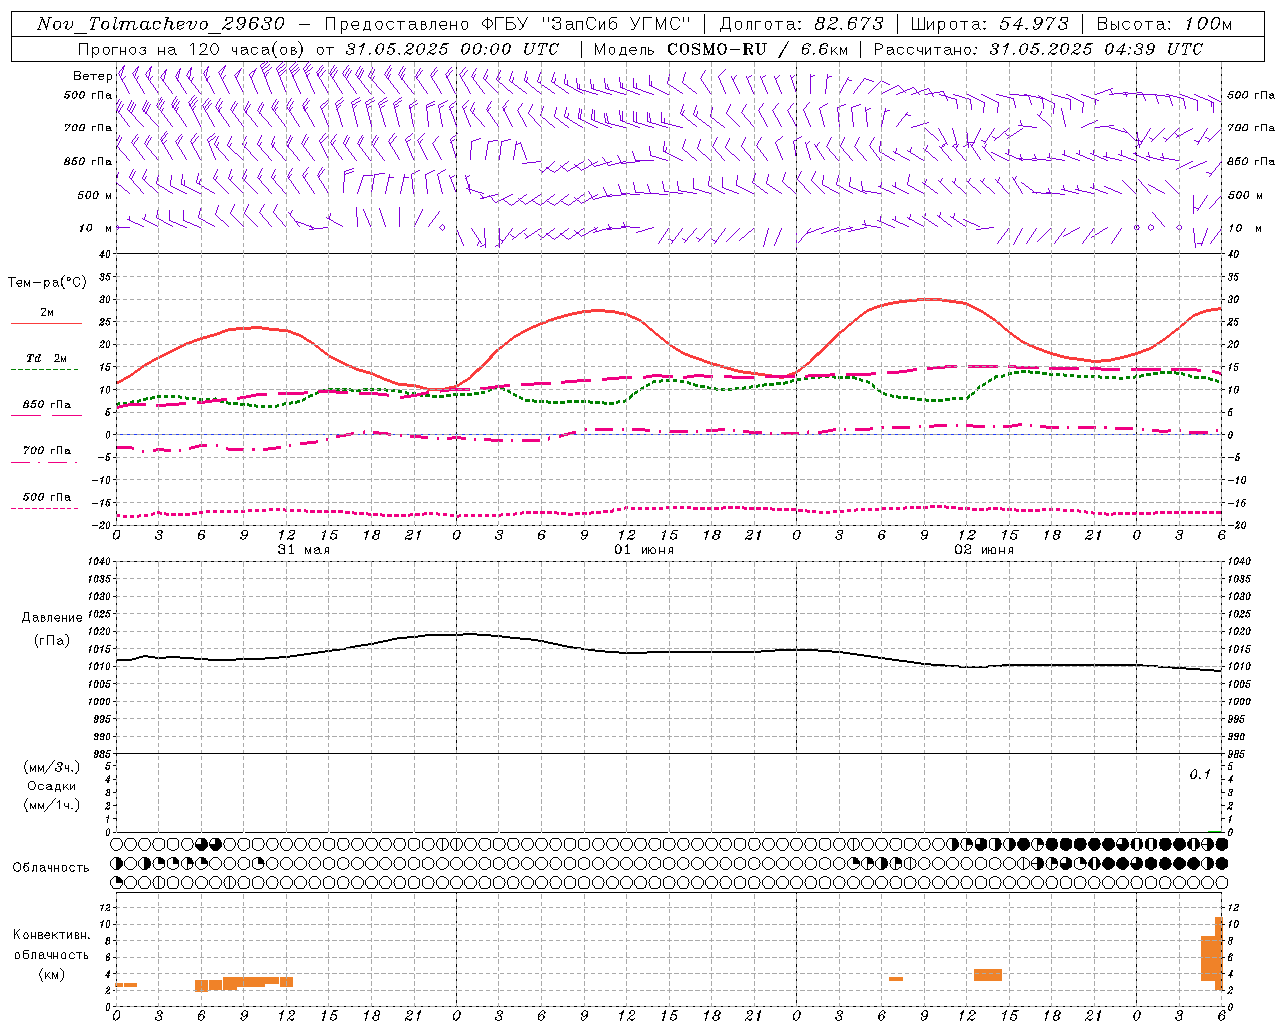Click the Давление panel label
Image resolution: width=1280 pixels, height=1024 pixels.
tap(52, 618)
